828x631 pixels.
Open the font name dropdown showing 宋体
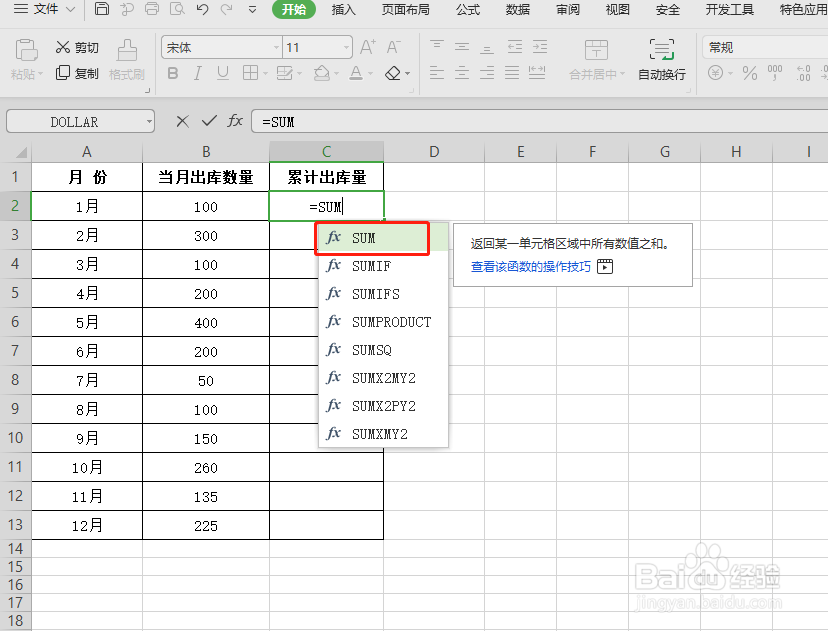pos(278,47)
